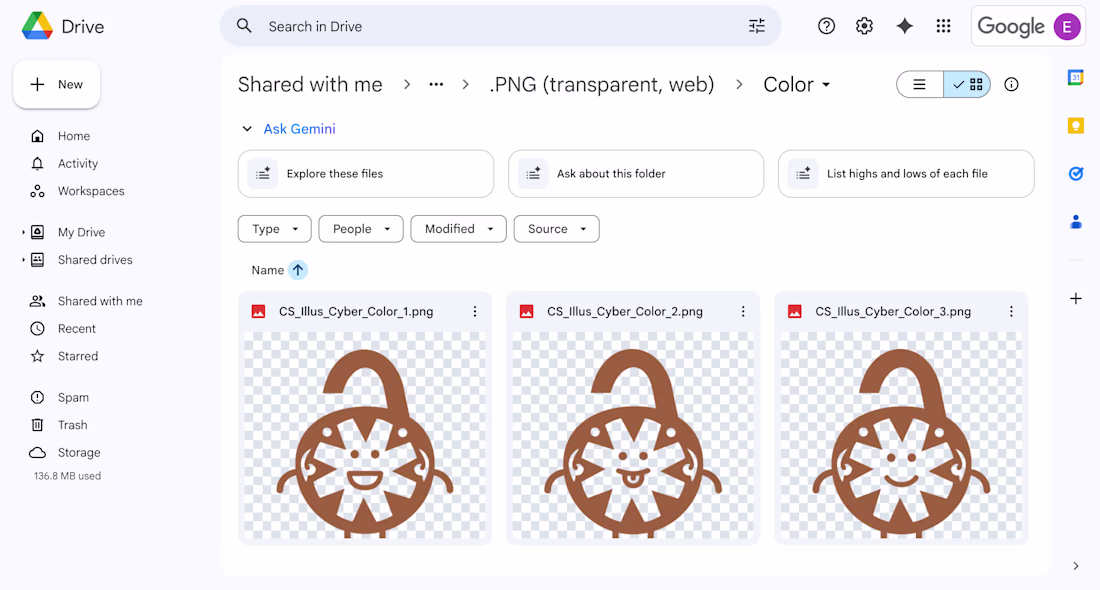
Task: Open more actions for CS_Illus_Cyber_Color_2.png
Action: tap(743, 311)
